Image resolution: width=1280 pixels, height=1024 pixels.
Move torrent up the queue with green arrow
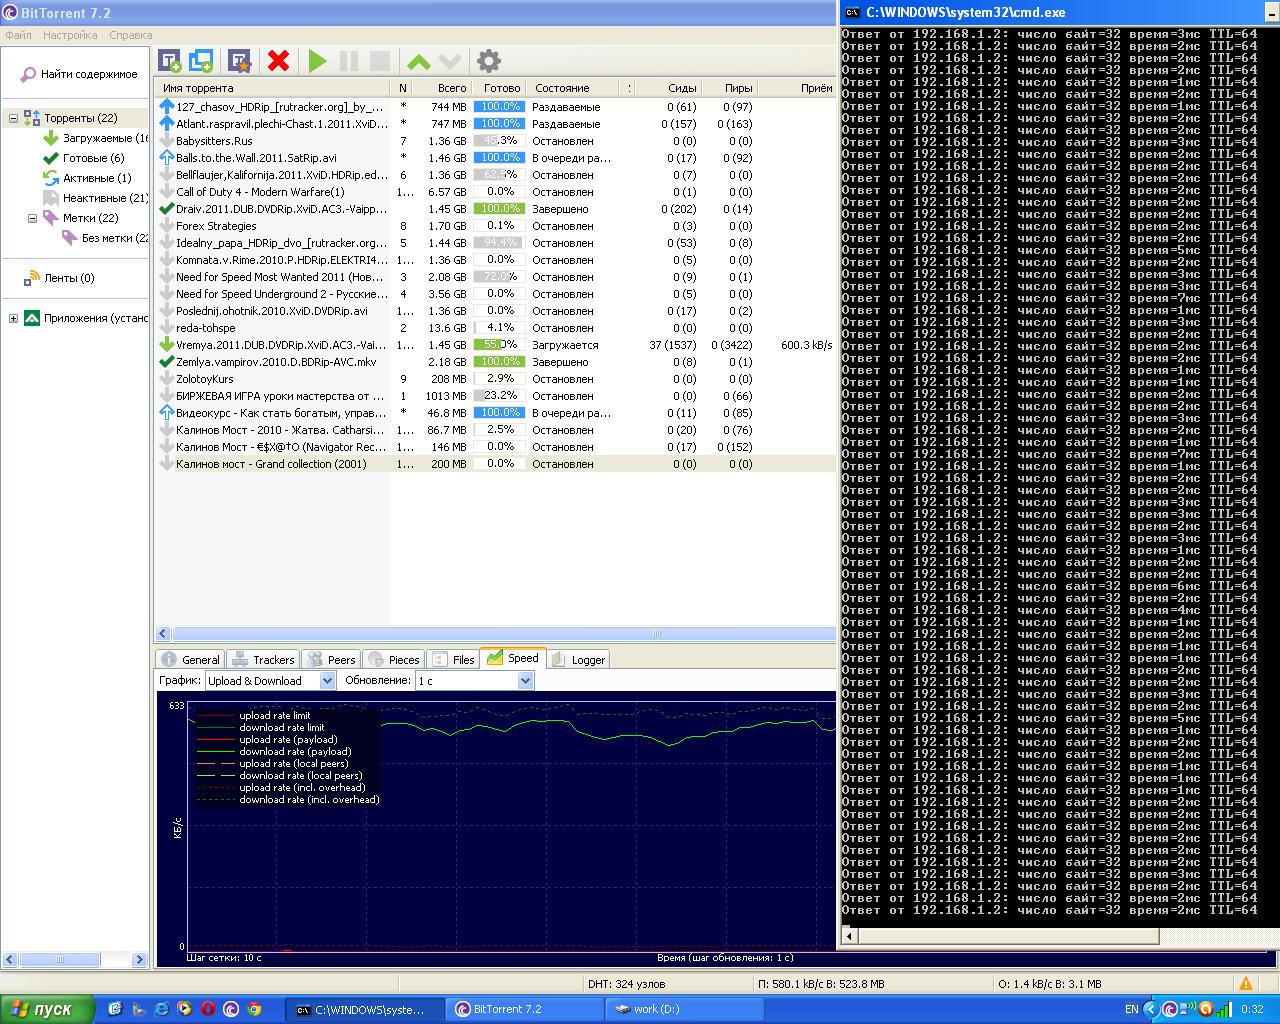pyautogui.click(x=419, y=62)
